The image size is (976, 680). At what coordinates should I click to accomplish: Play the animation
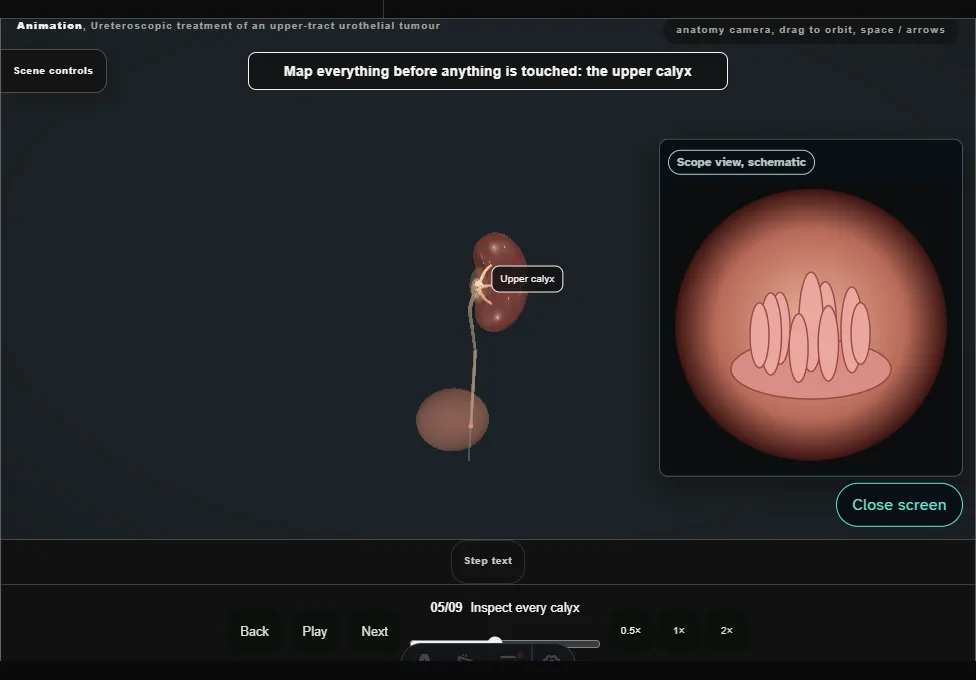coord(315,631)
